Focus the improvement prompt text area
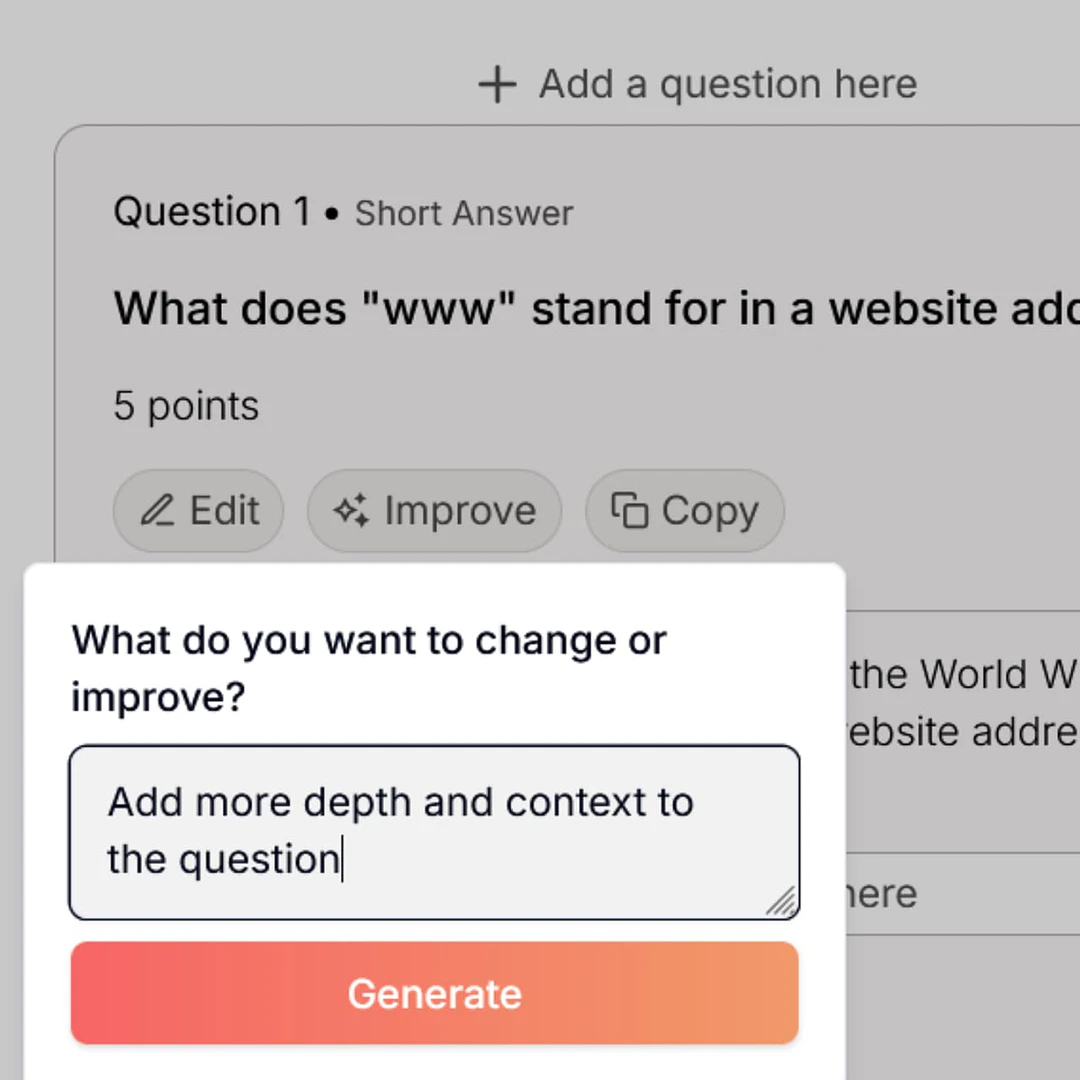The height and width of the screenshot is (1080, 1080). [433, 831]
